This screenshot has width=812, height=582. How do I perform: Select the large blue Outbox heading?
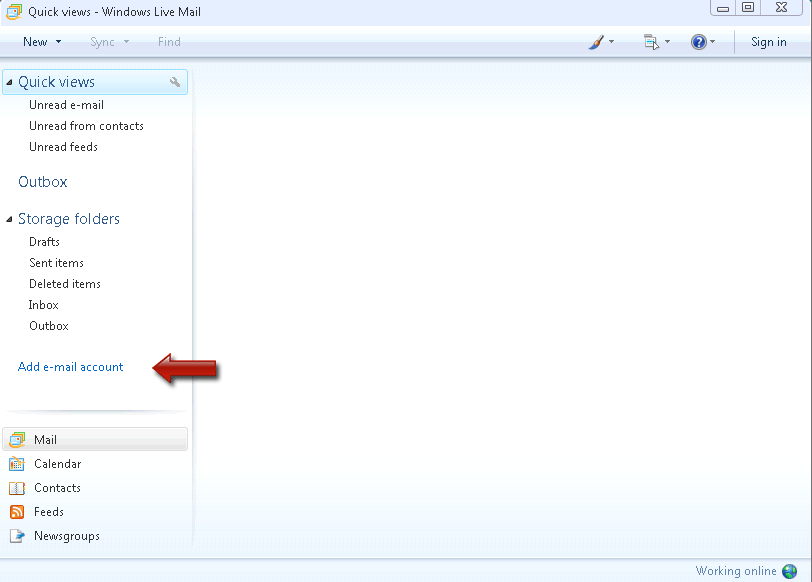[43, 182]
